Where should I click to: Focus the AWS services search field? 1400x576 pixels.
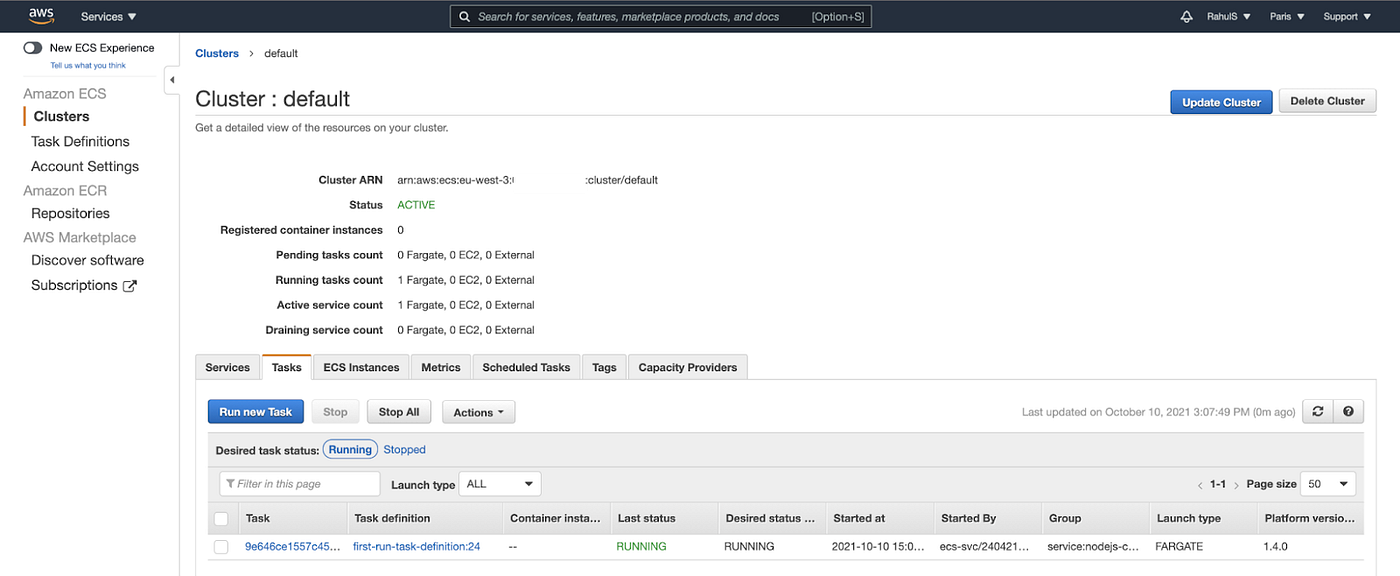(660, 17)
